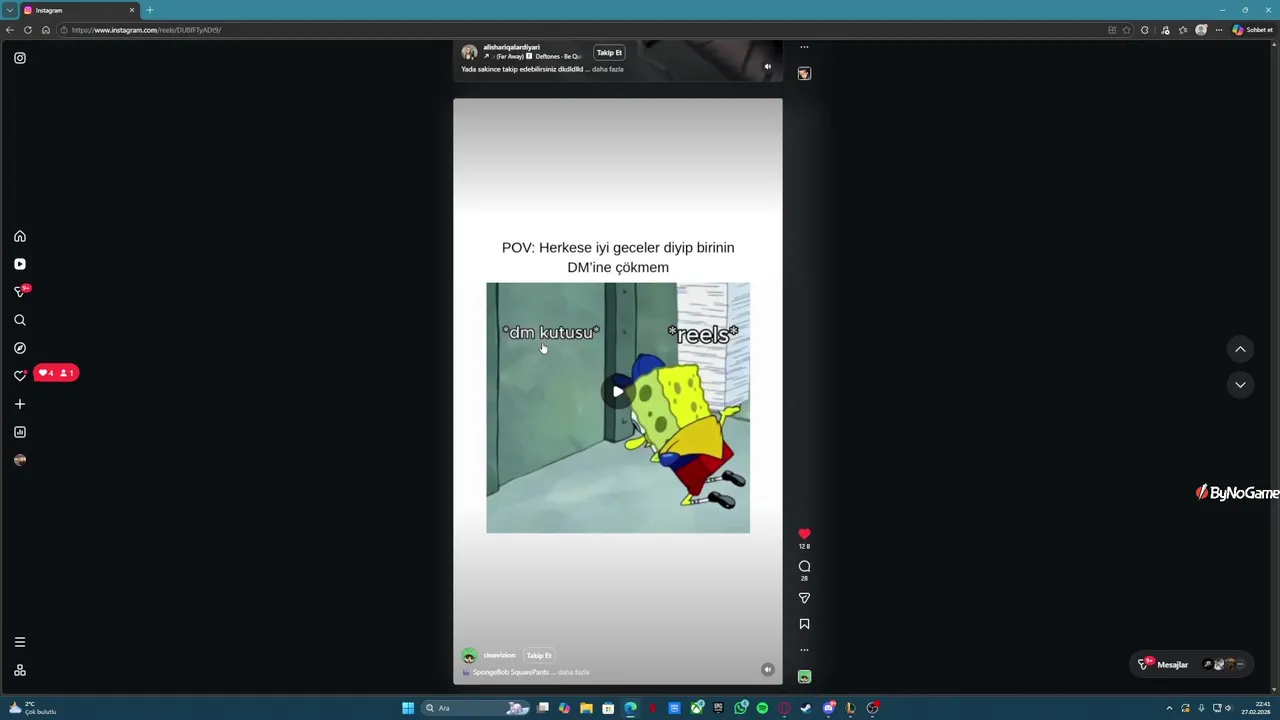The height and width of the screenshot is (720, 1280).
Task: Open the alishariqalardiyari profile link
Action: click(x=511, y=47)
